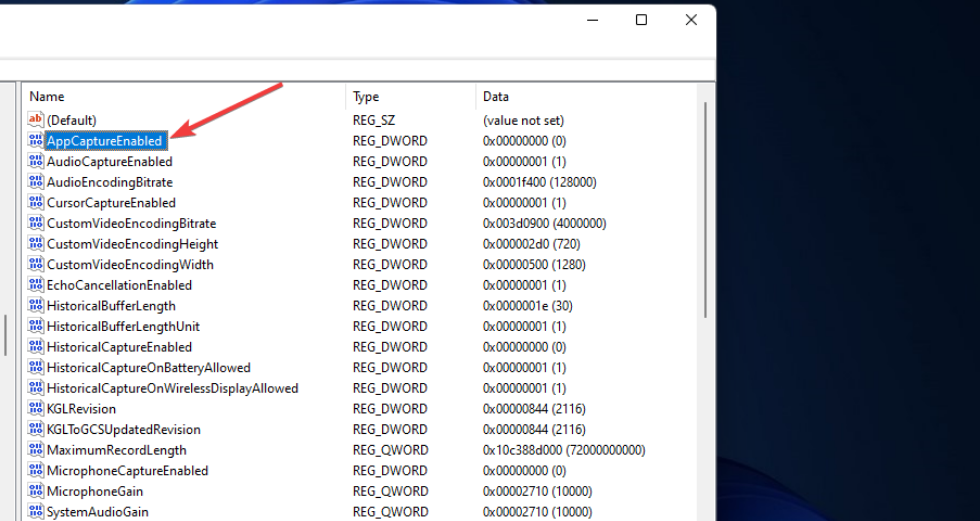980x521 pixels.
Task: Click the Data column header
Action: pos(495,97)
